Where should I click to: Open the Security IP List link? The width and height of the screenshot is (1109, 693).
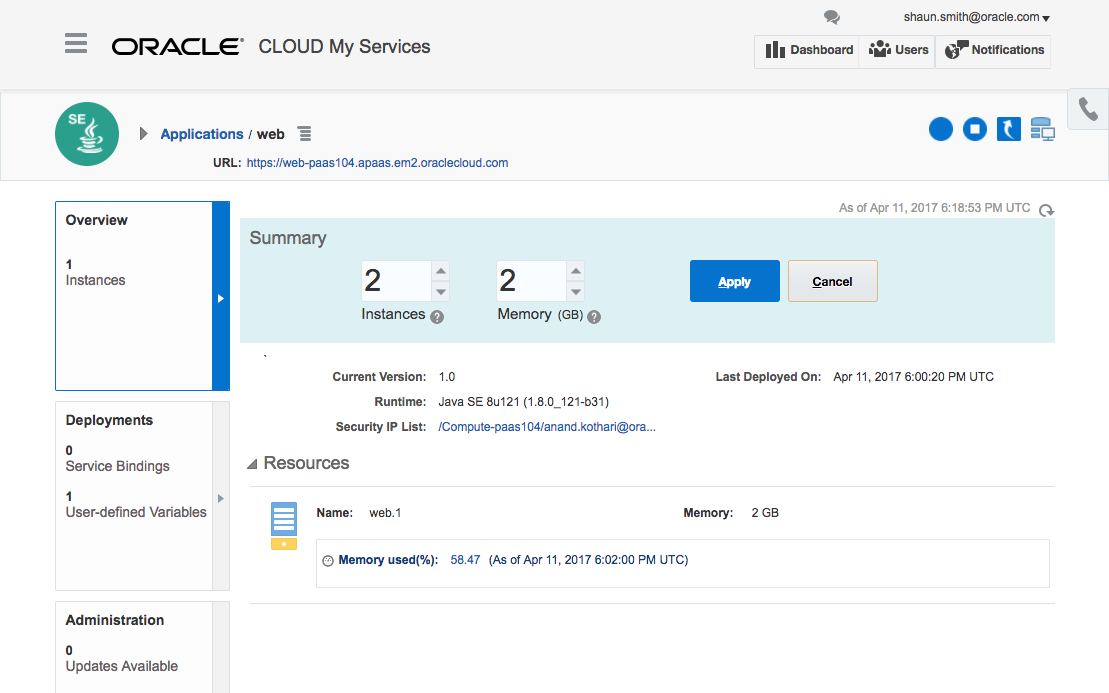click(547, 427)
